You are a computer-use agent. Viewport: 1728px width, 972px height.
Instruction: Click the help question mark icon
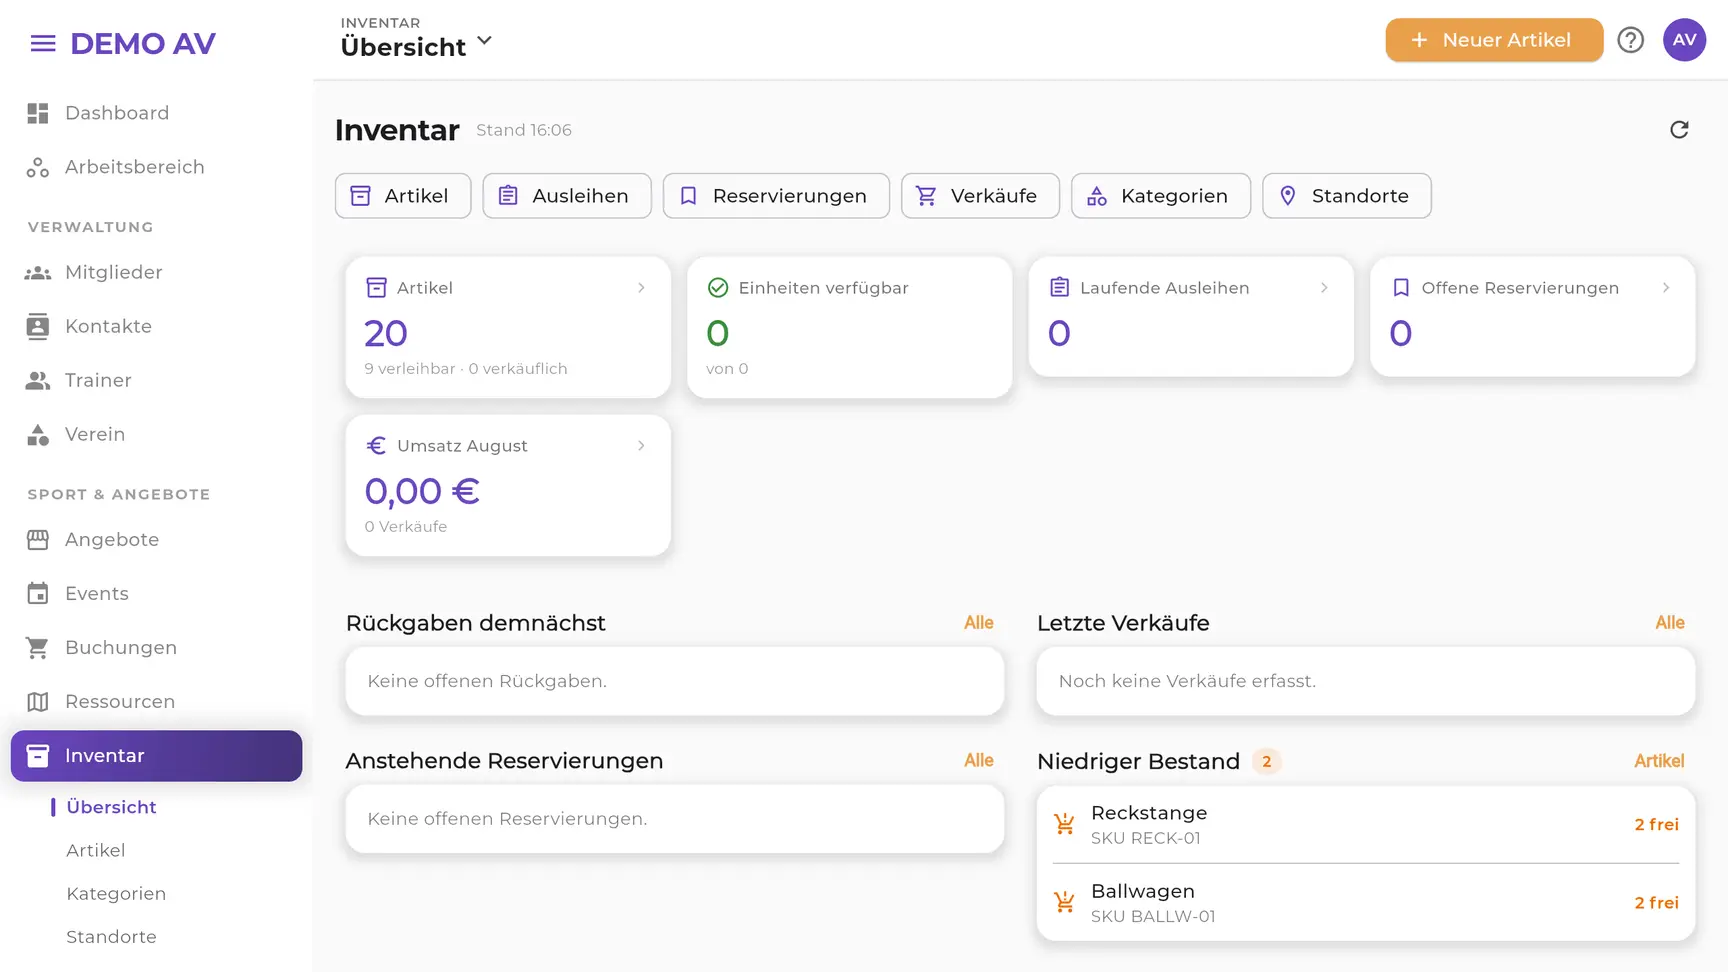(1630, 40)
